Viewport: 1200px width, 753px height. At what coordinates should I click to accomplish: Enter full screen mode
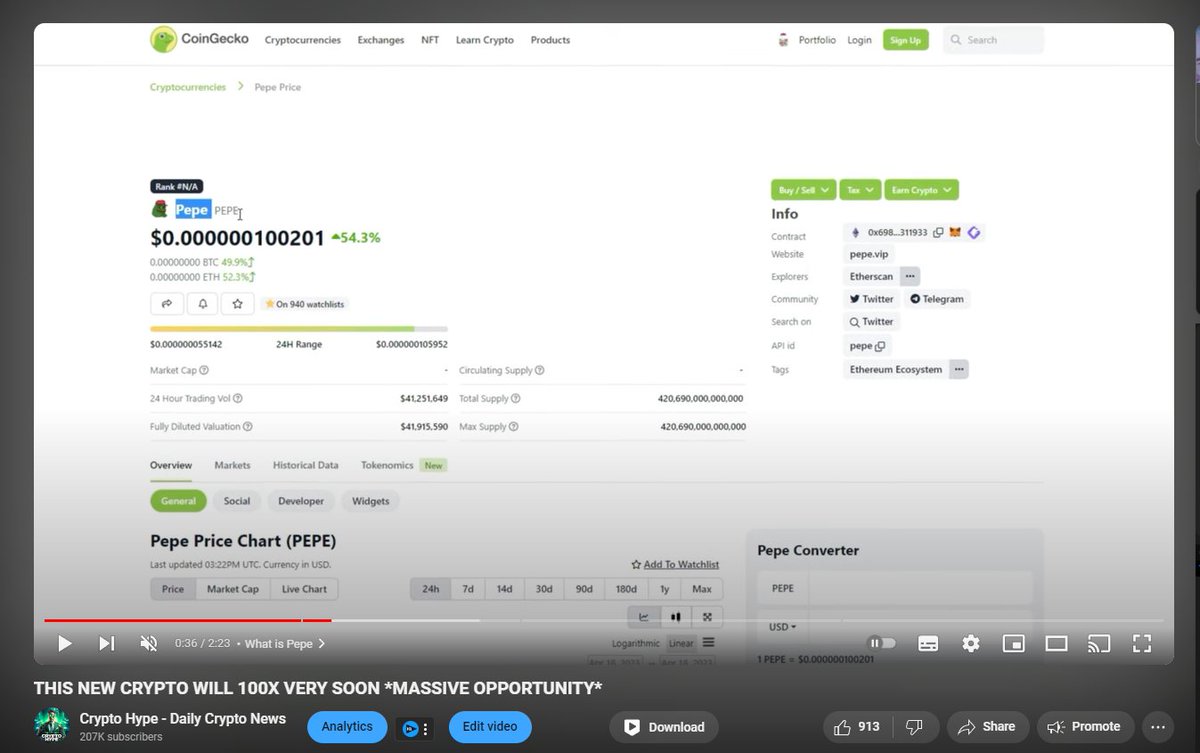[1142, 643]
